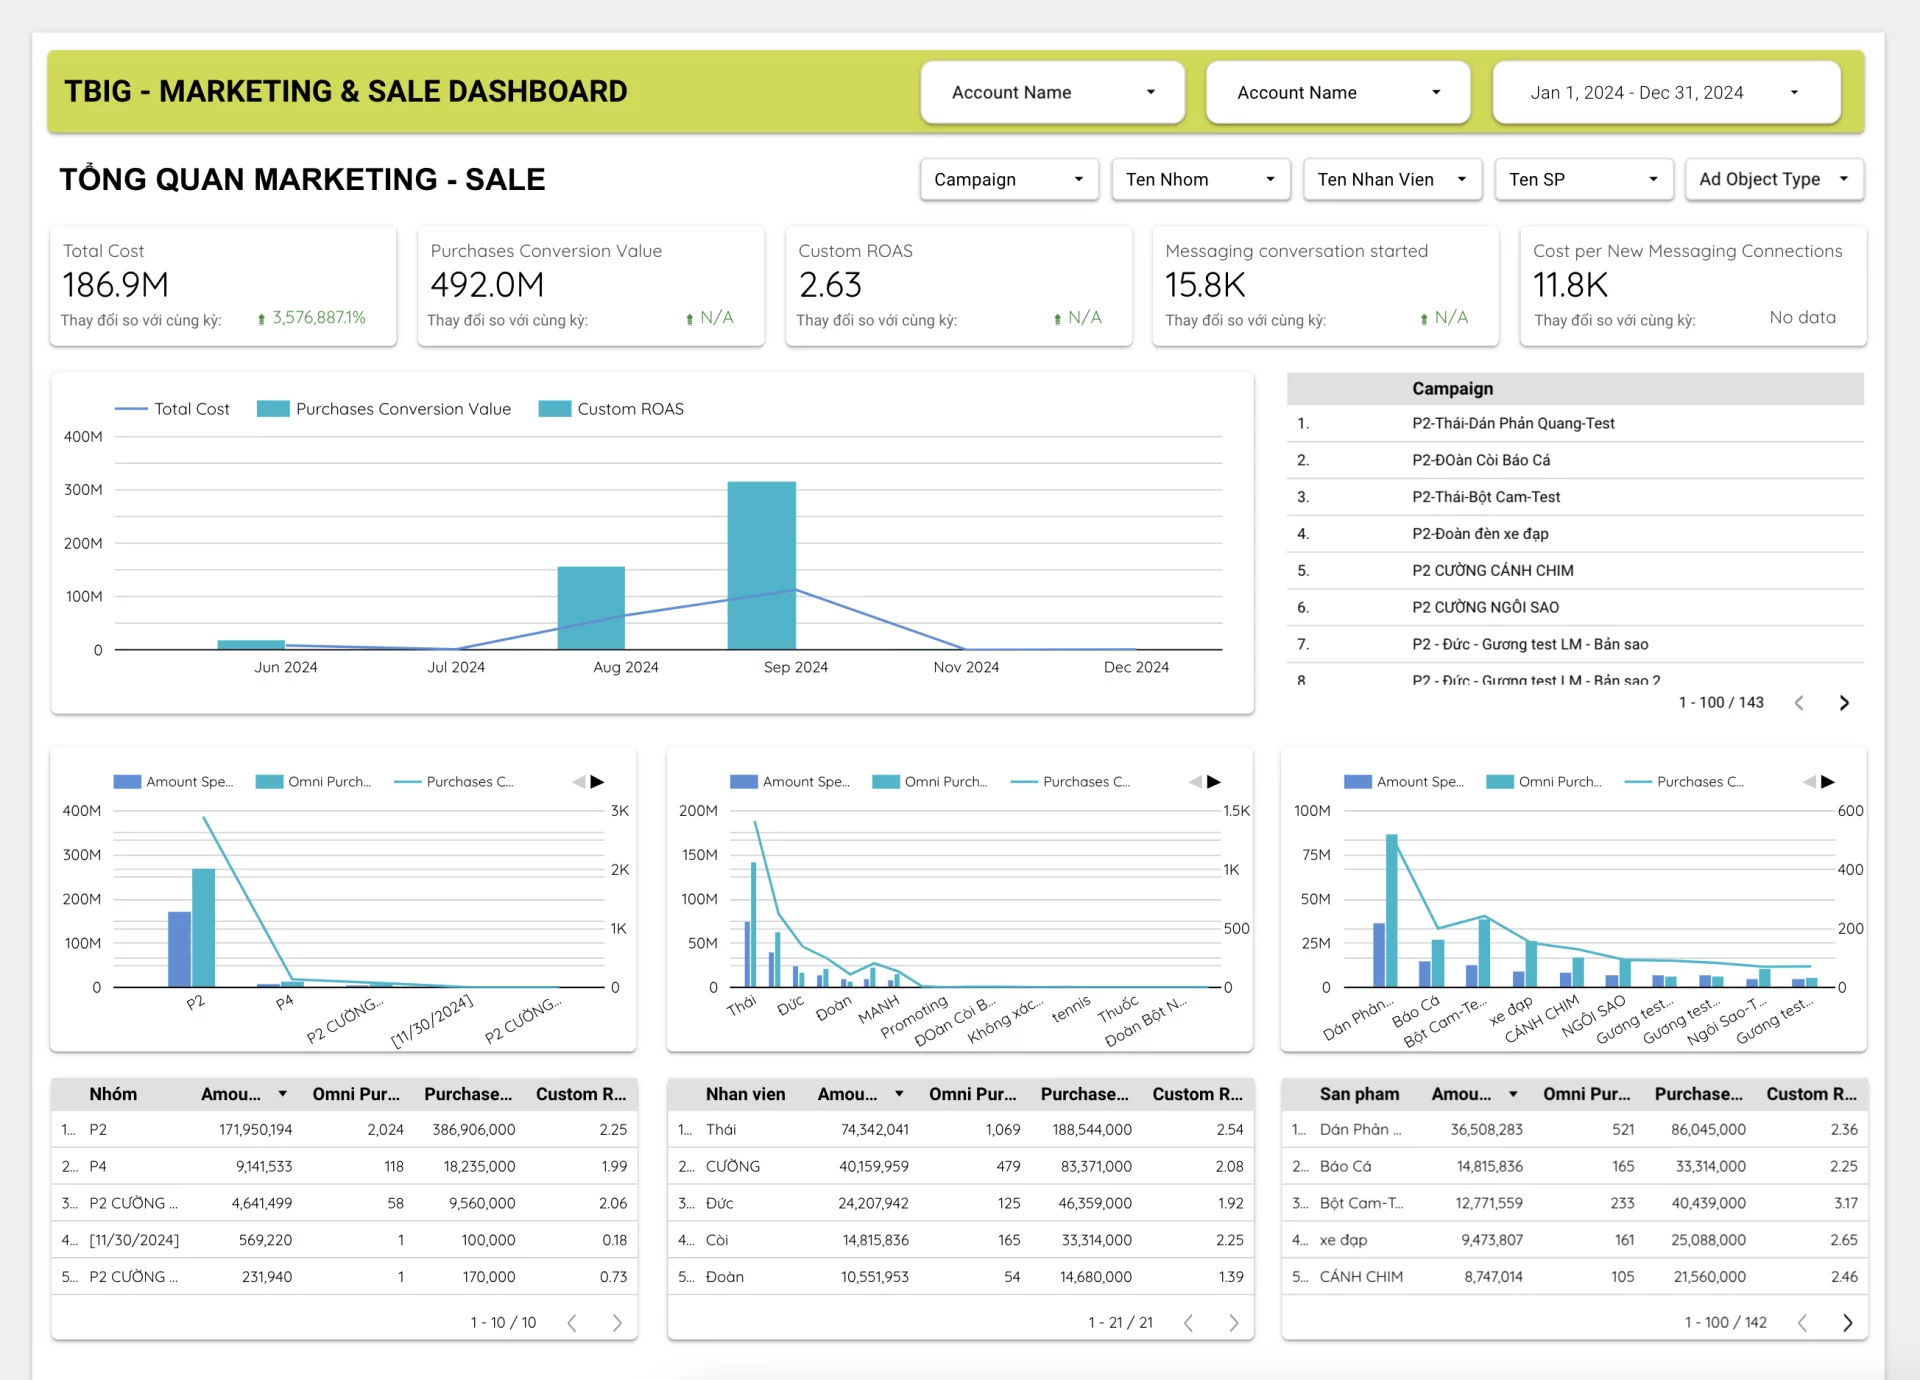Sort by San pham column header
This screenshot has height=1380, width=1920.
1359,1094
